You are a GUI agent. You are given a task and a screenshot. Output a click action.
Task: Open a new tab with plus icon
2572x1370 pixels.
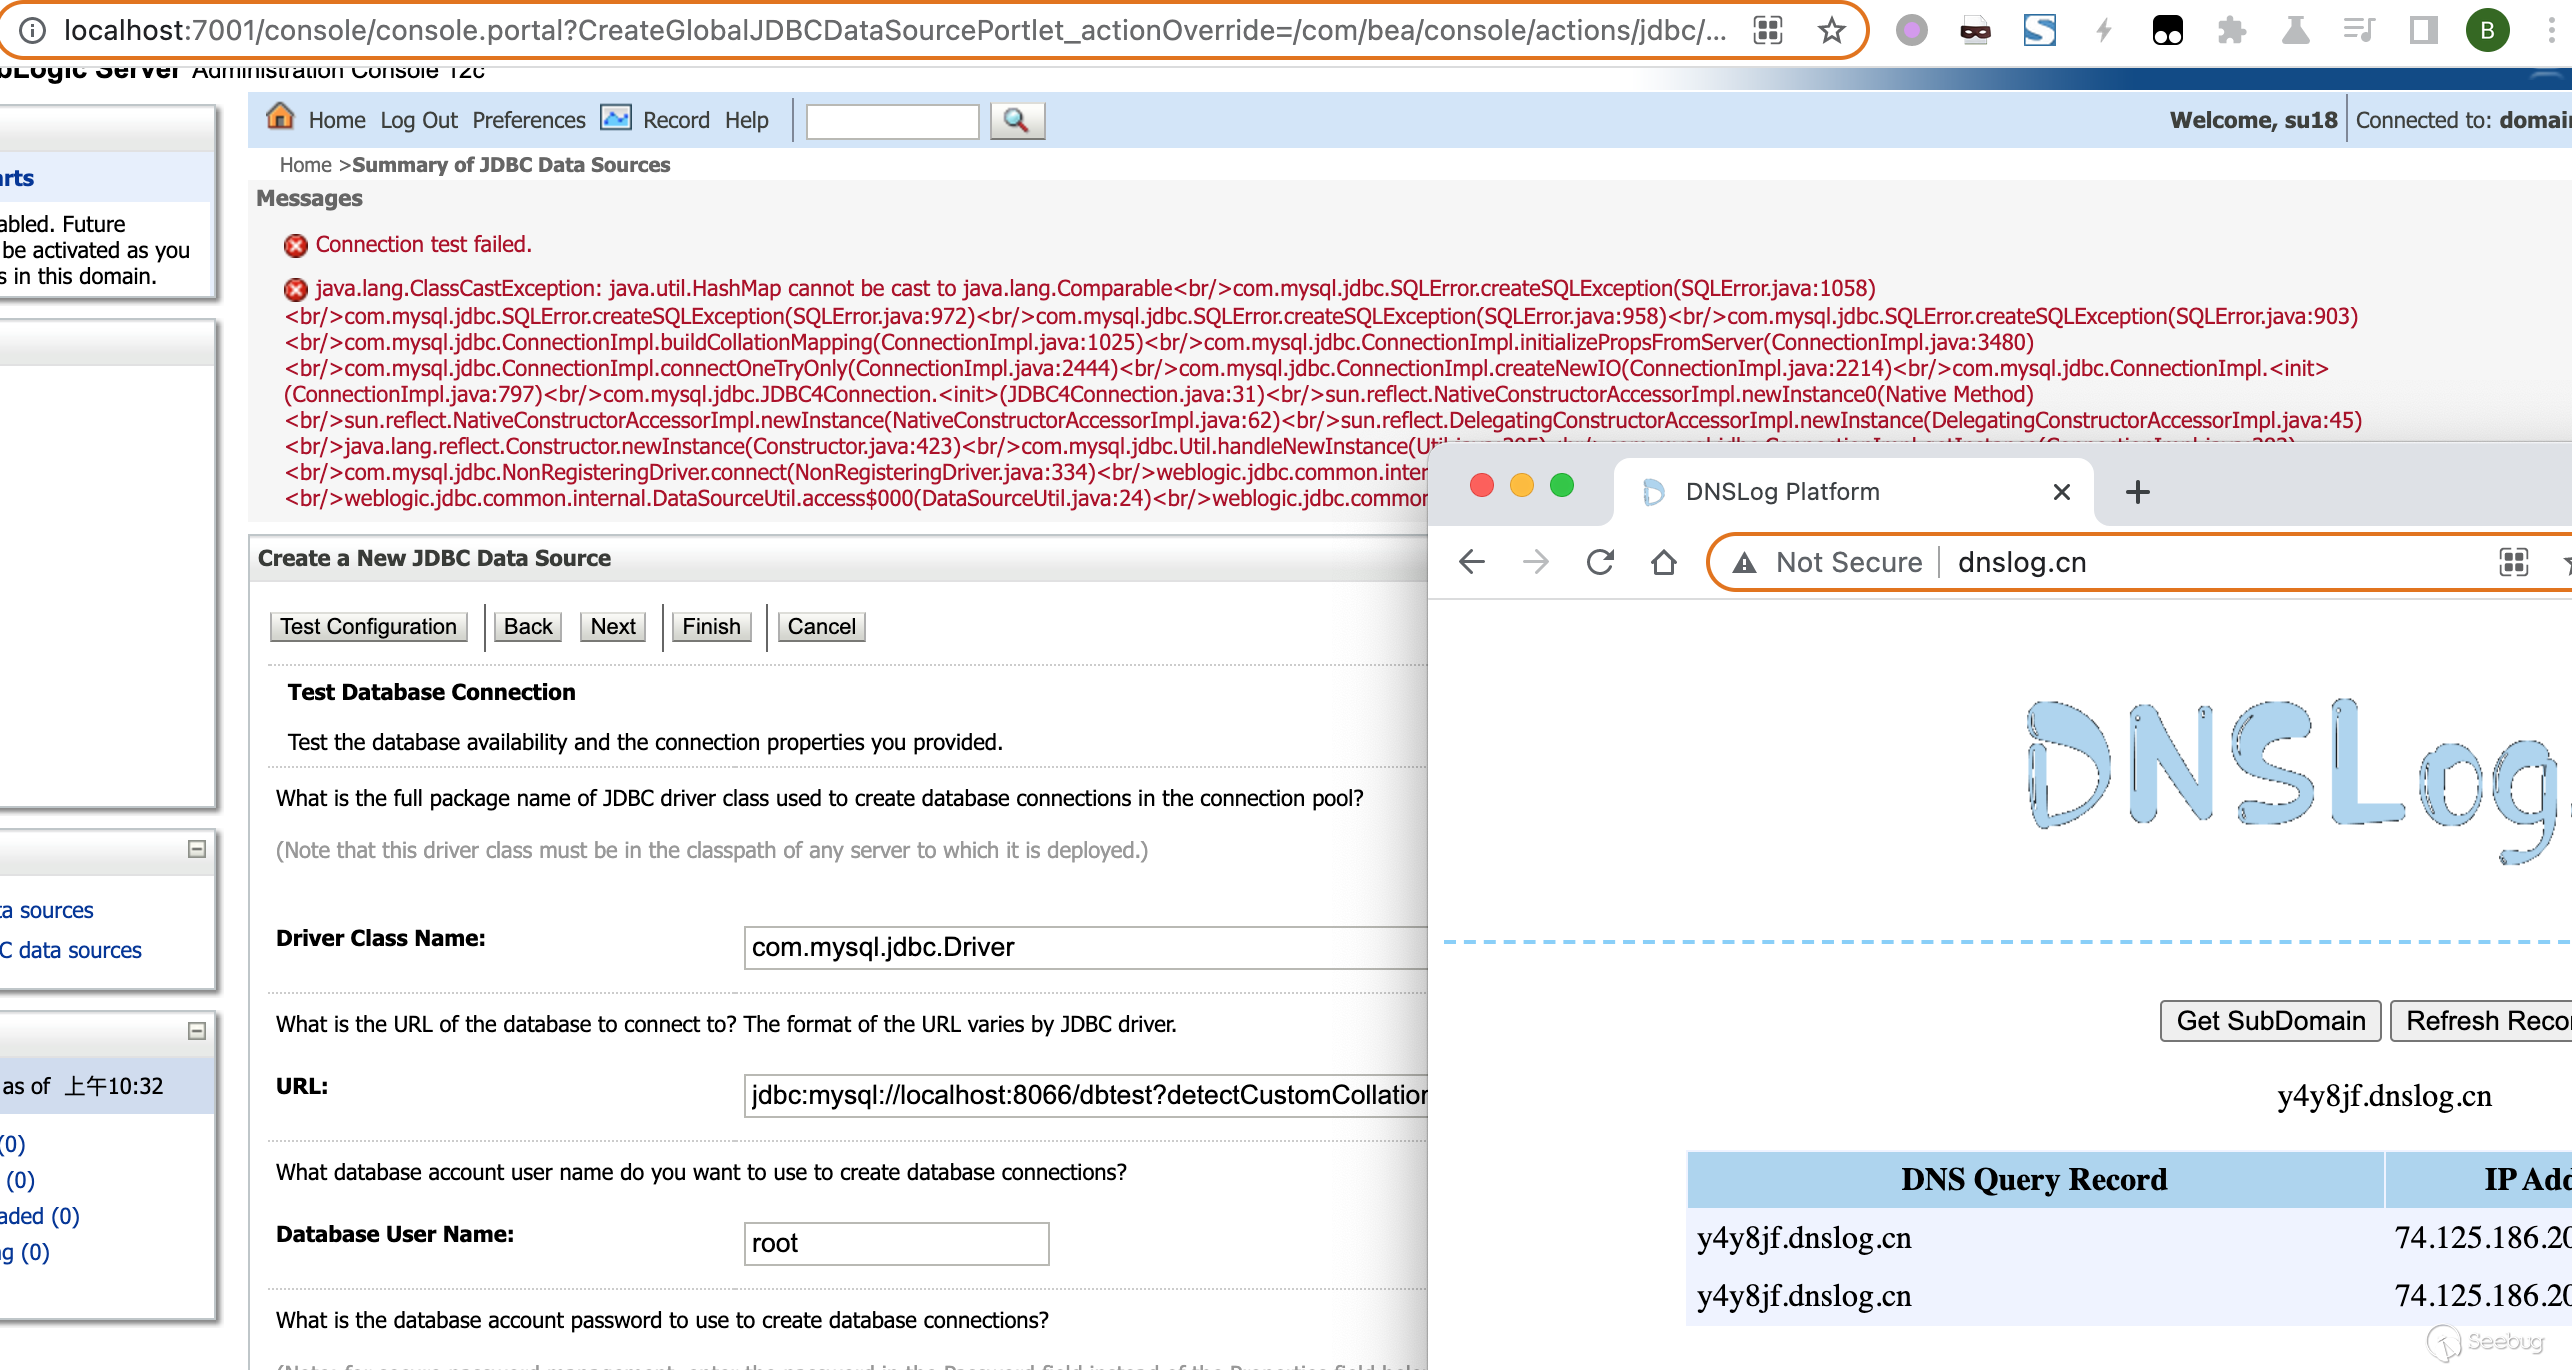tap(2137, 492)
